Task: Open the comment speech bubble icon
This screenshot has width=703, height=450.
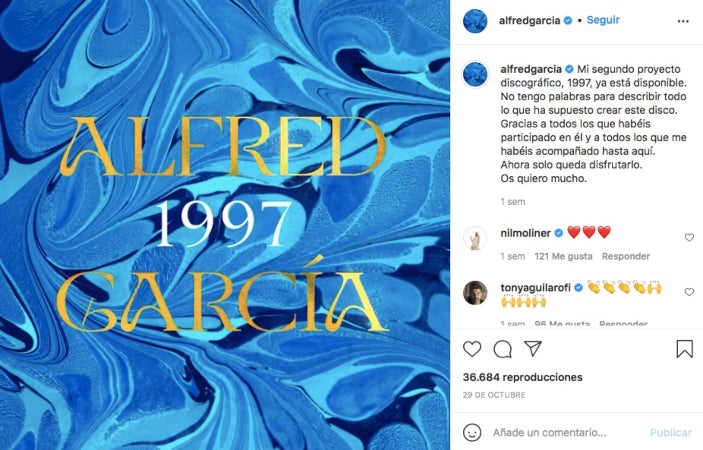Action: 503,349
